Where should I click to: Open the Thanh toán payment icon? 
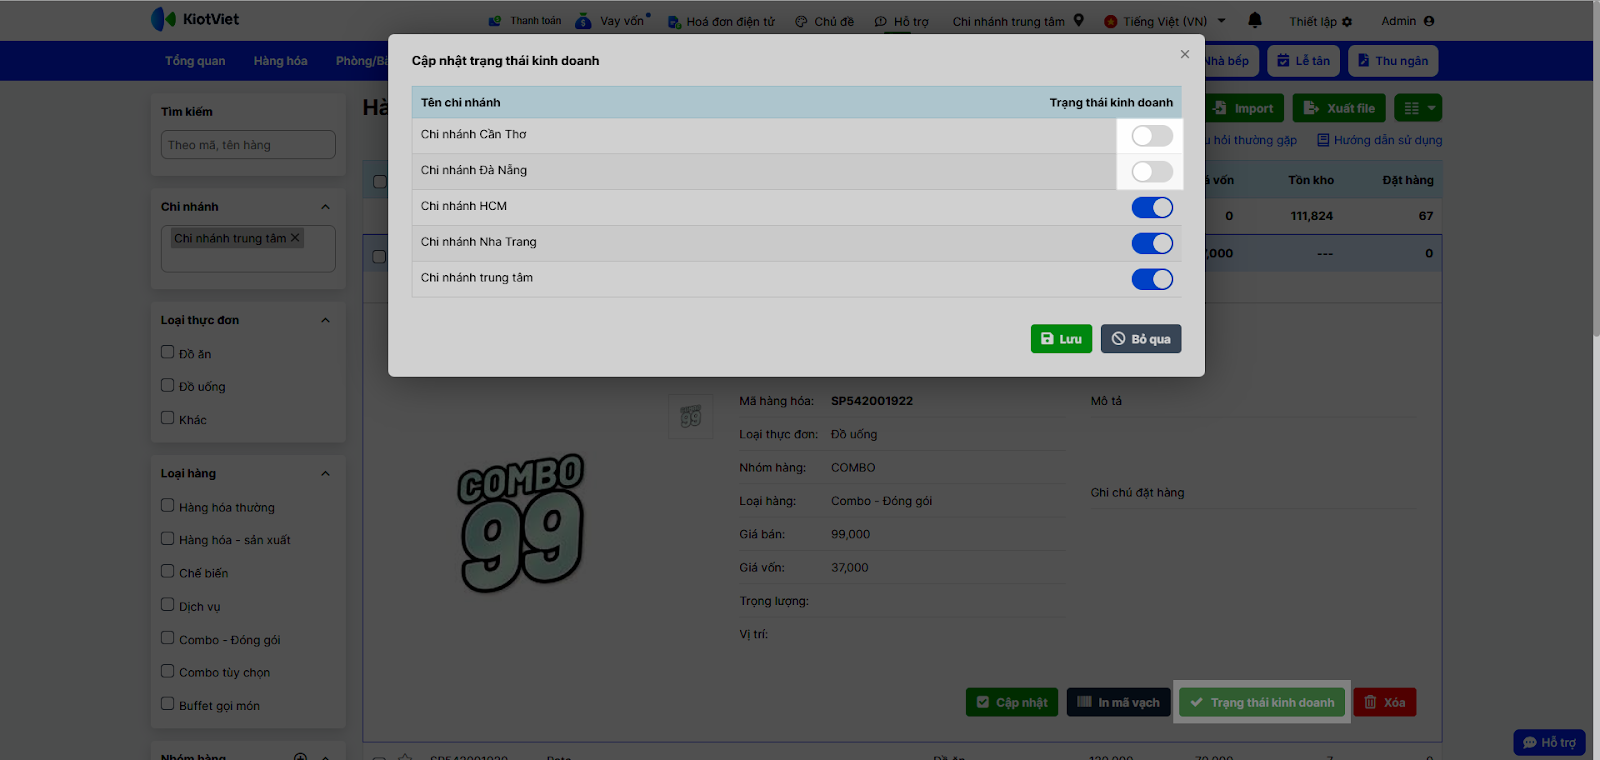[495, 21]
